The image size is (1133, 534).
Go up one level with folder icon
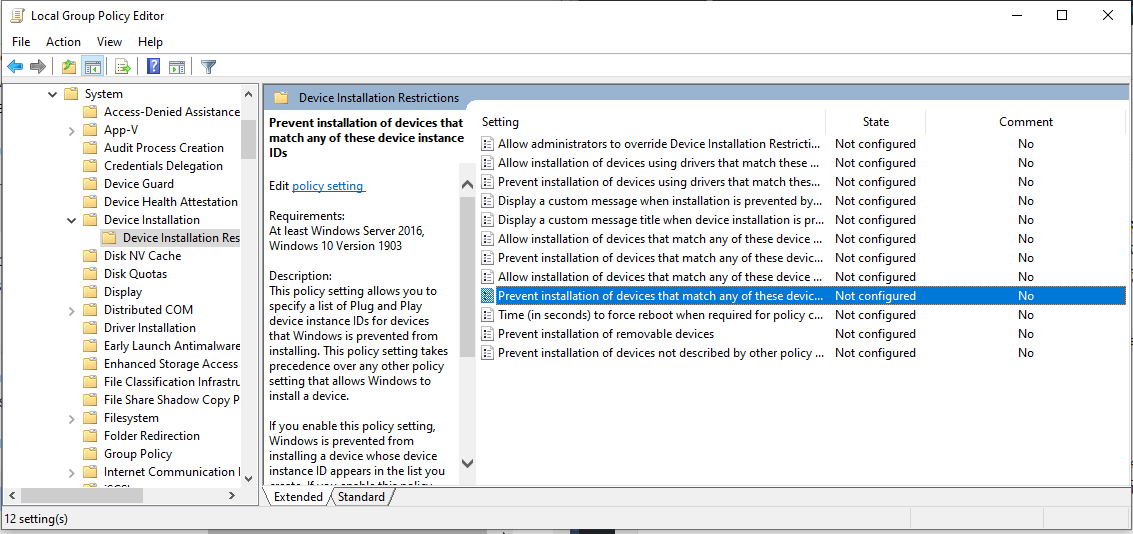(x=69, y=67)
